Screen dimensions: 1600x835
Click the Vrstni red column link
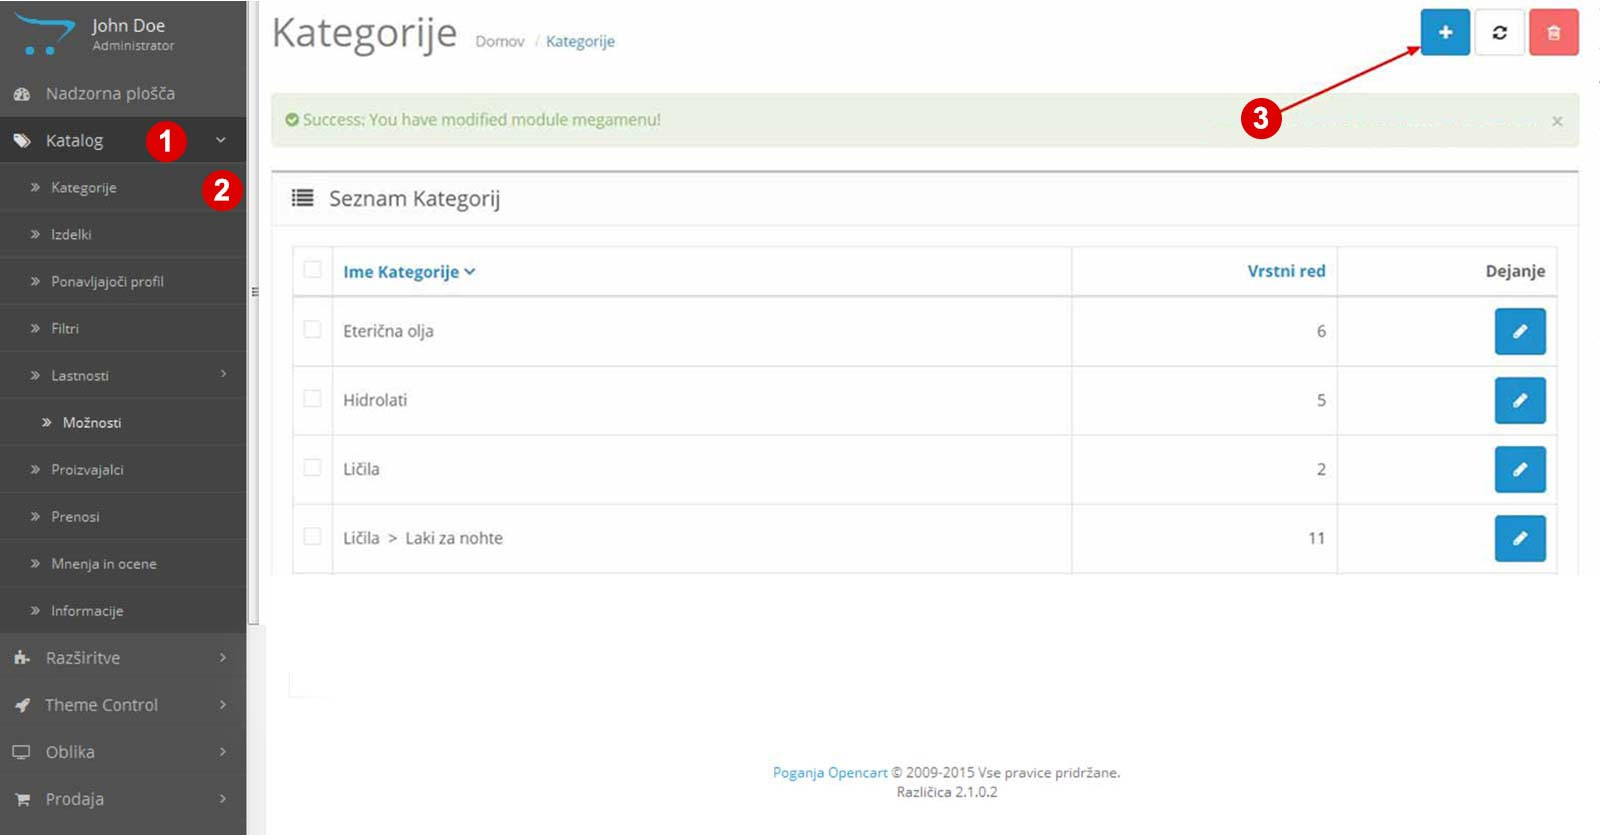pos(1285,271)
